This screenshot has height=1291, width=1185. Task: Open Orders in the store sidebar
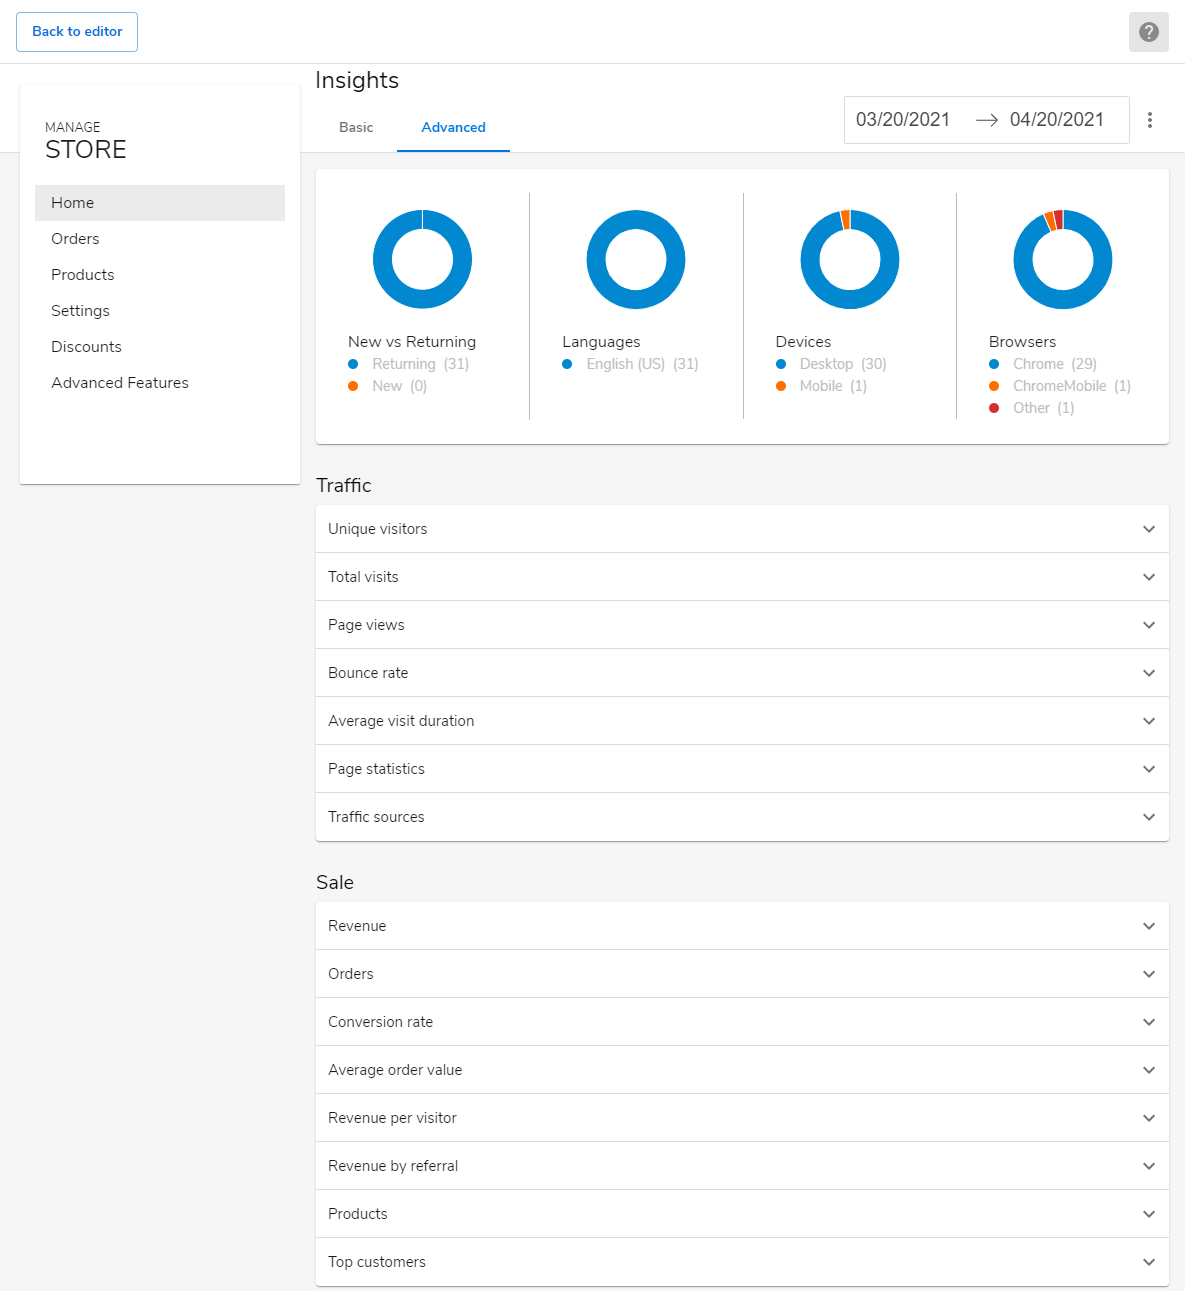pyautogui.click(x=75, y=239)
